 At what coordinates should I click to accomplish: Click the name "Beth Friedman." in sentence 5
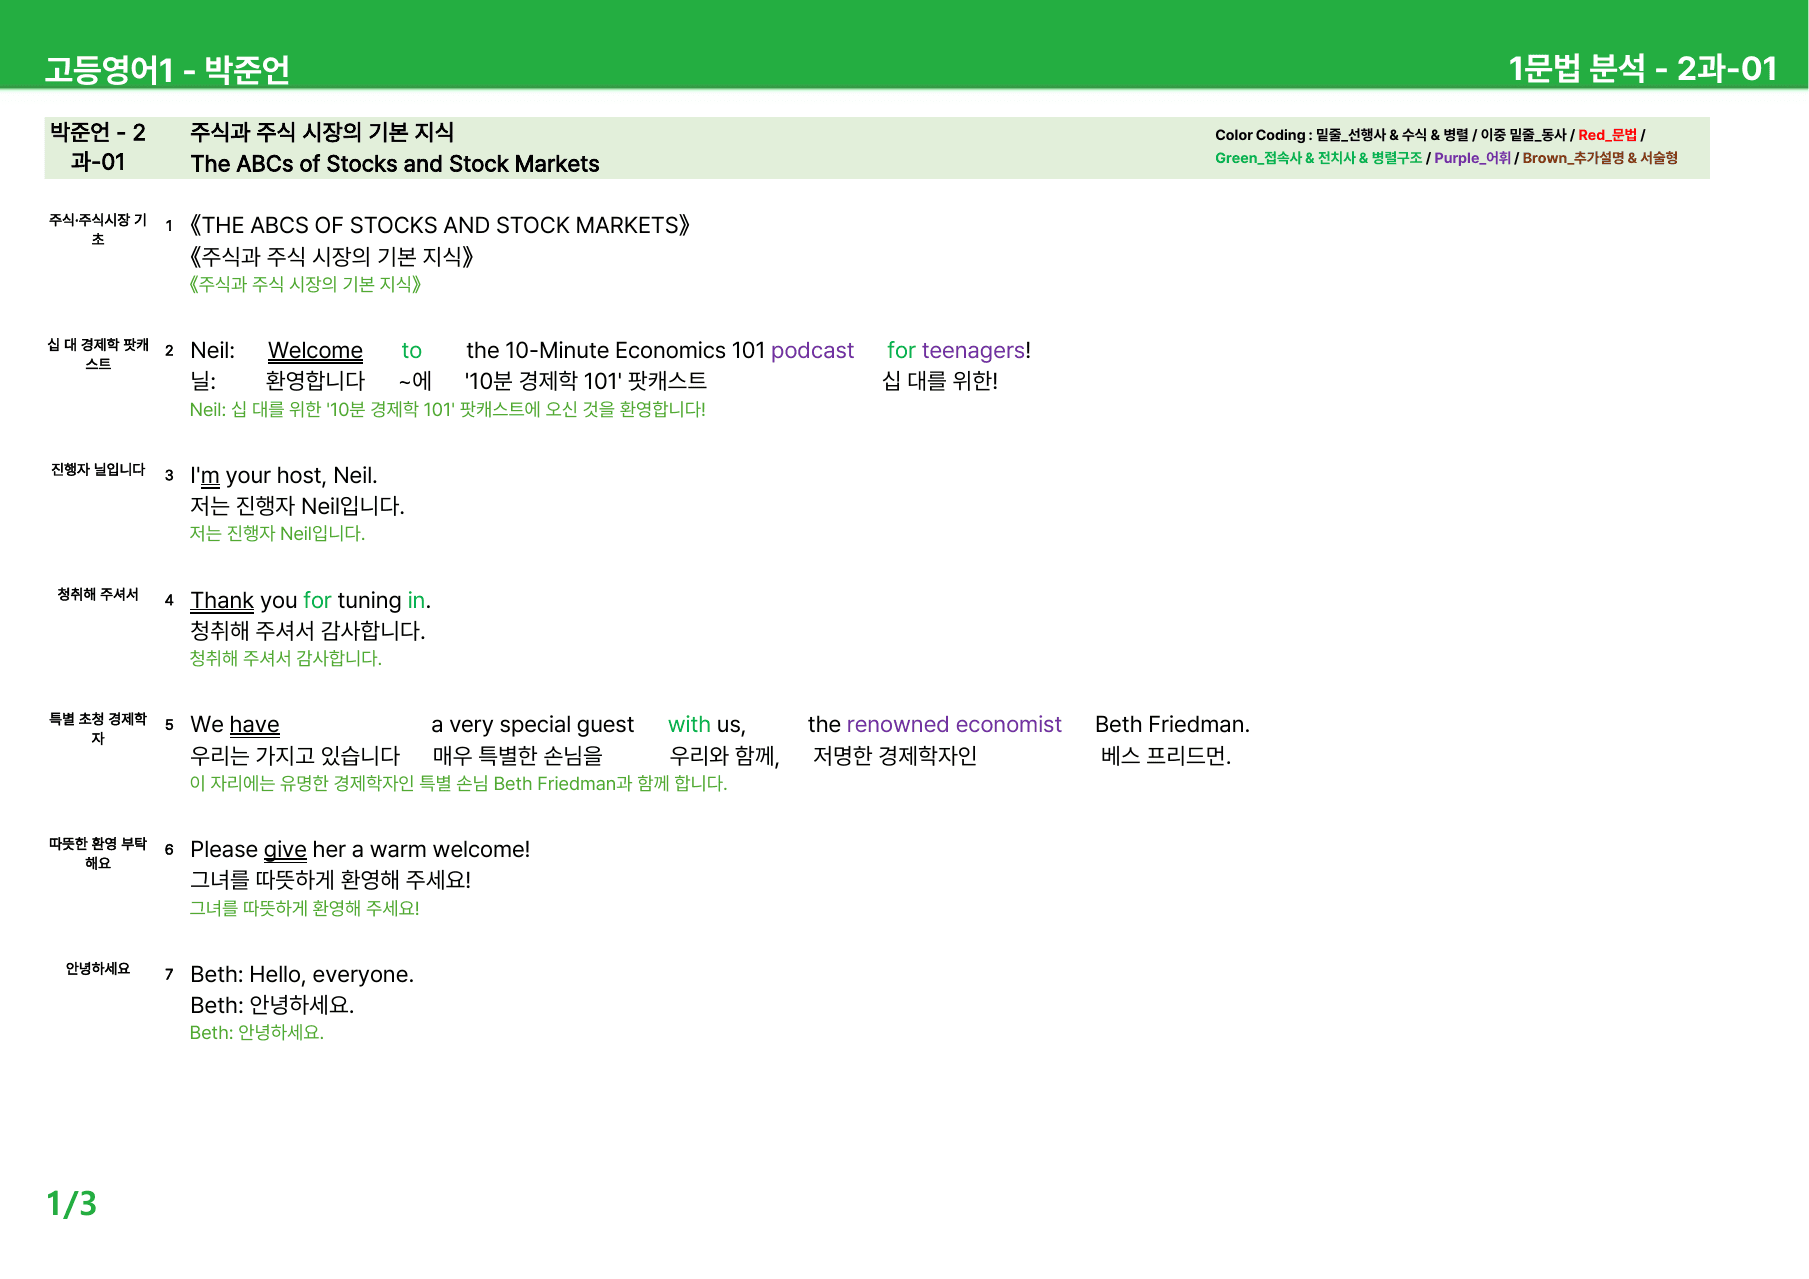1172,725
